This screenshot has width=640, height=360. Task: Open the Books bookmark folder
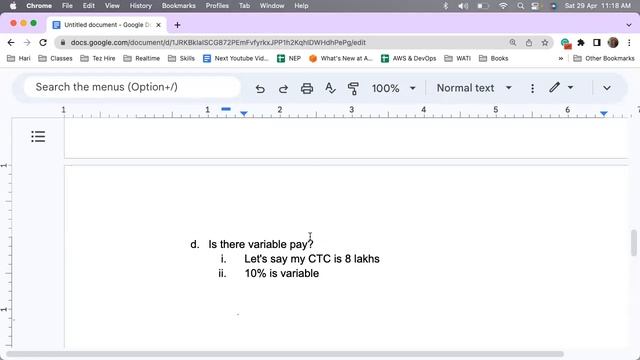click(x=493, y=59)
